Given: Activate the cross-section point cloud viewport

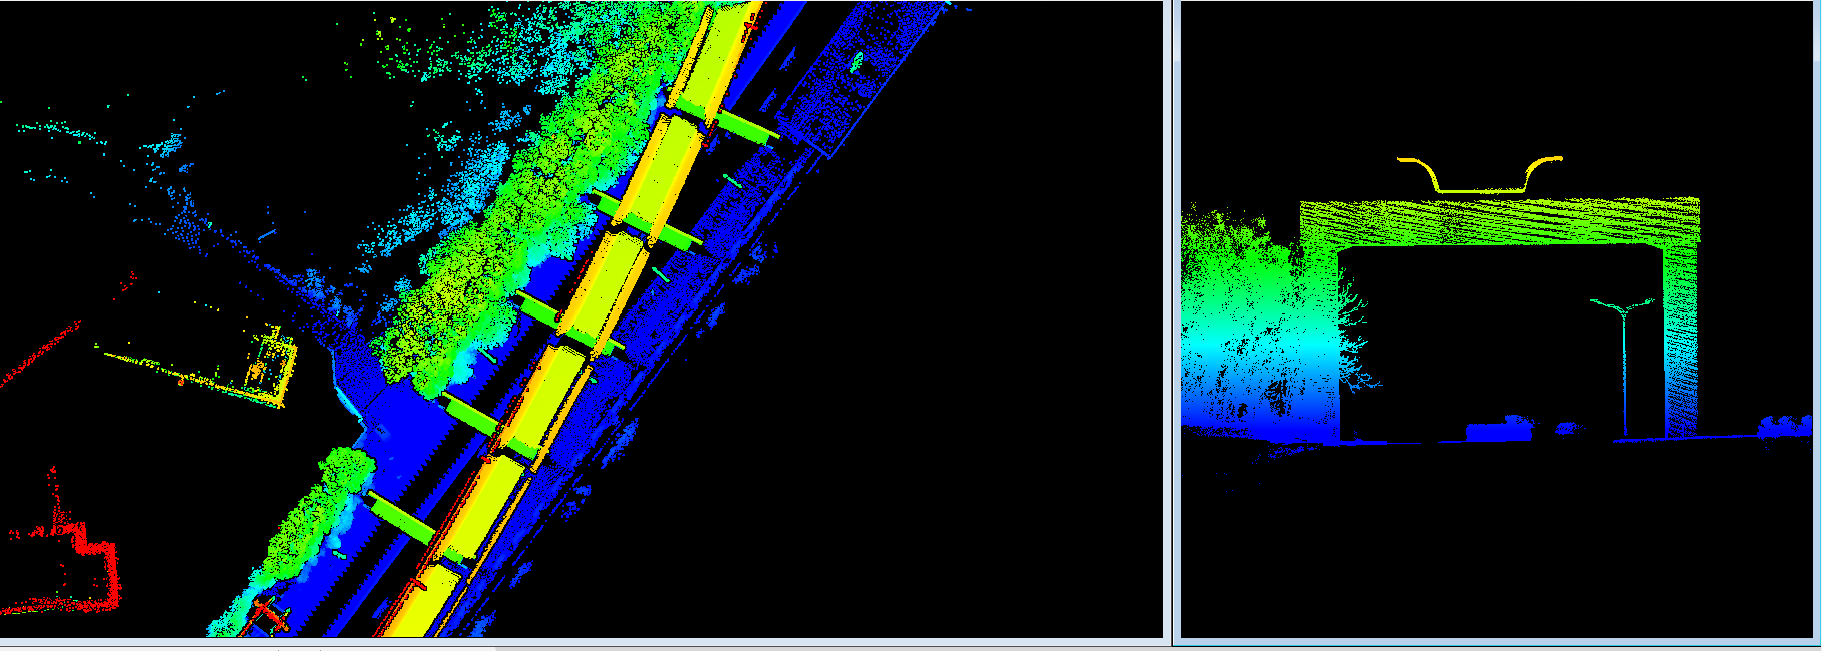Looking at the screenshot, I should [x=1497, y=319].
